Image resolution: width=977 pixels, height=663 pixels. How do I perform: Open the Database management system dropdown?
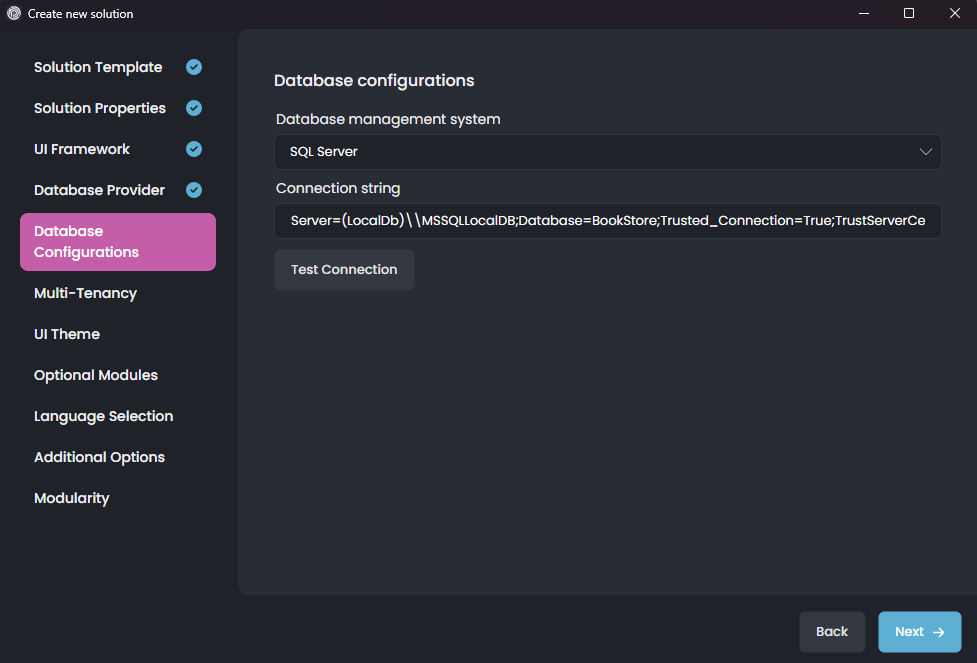[x=607, y=151]
